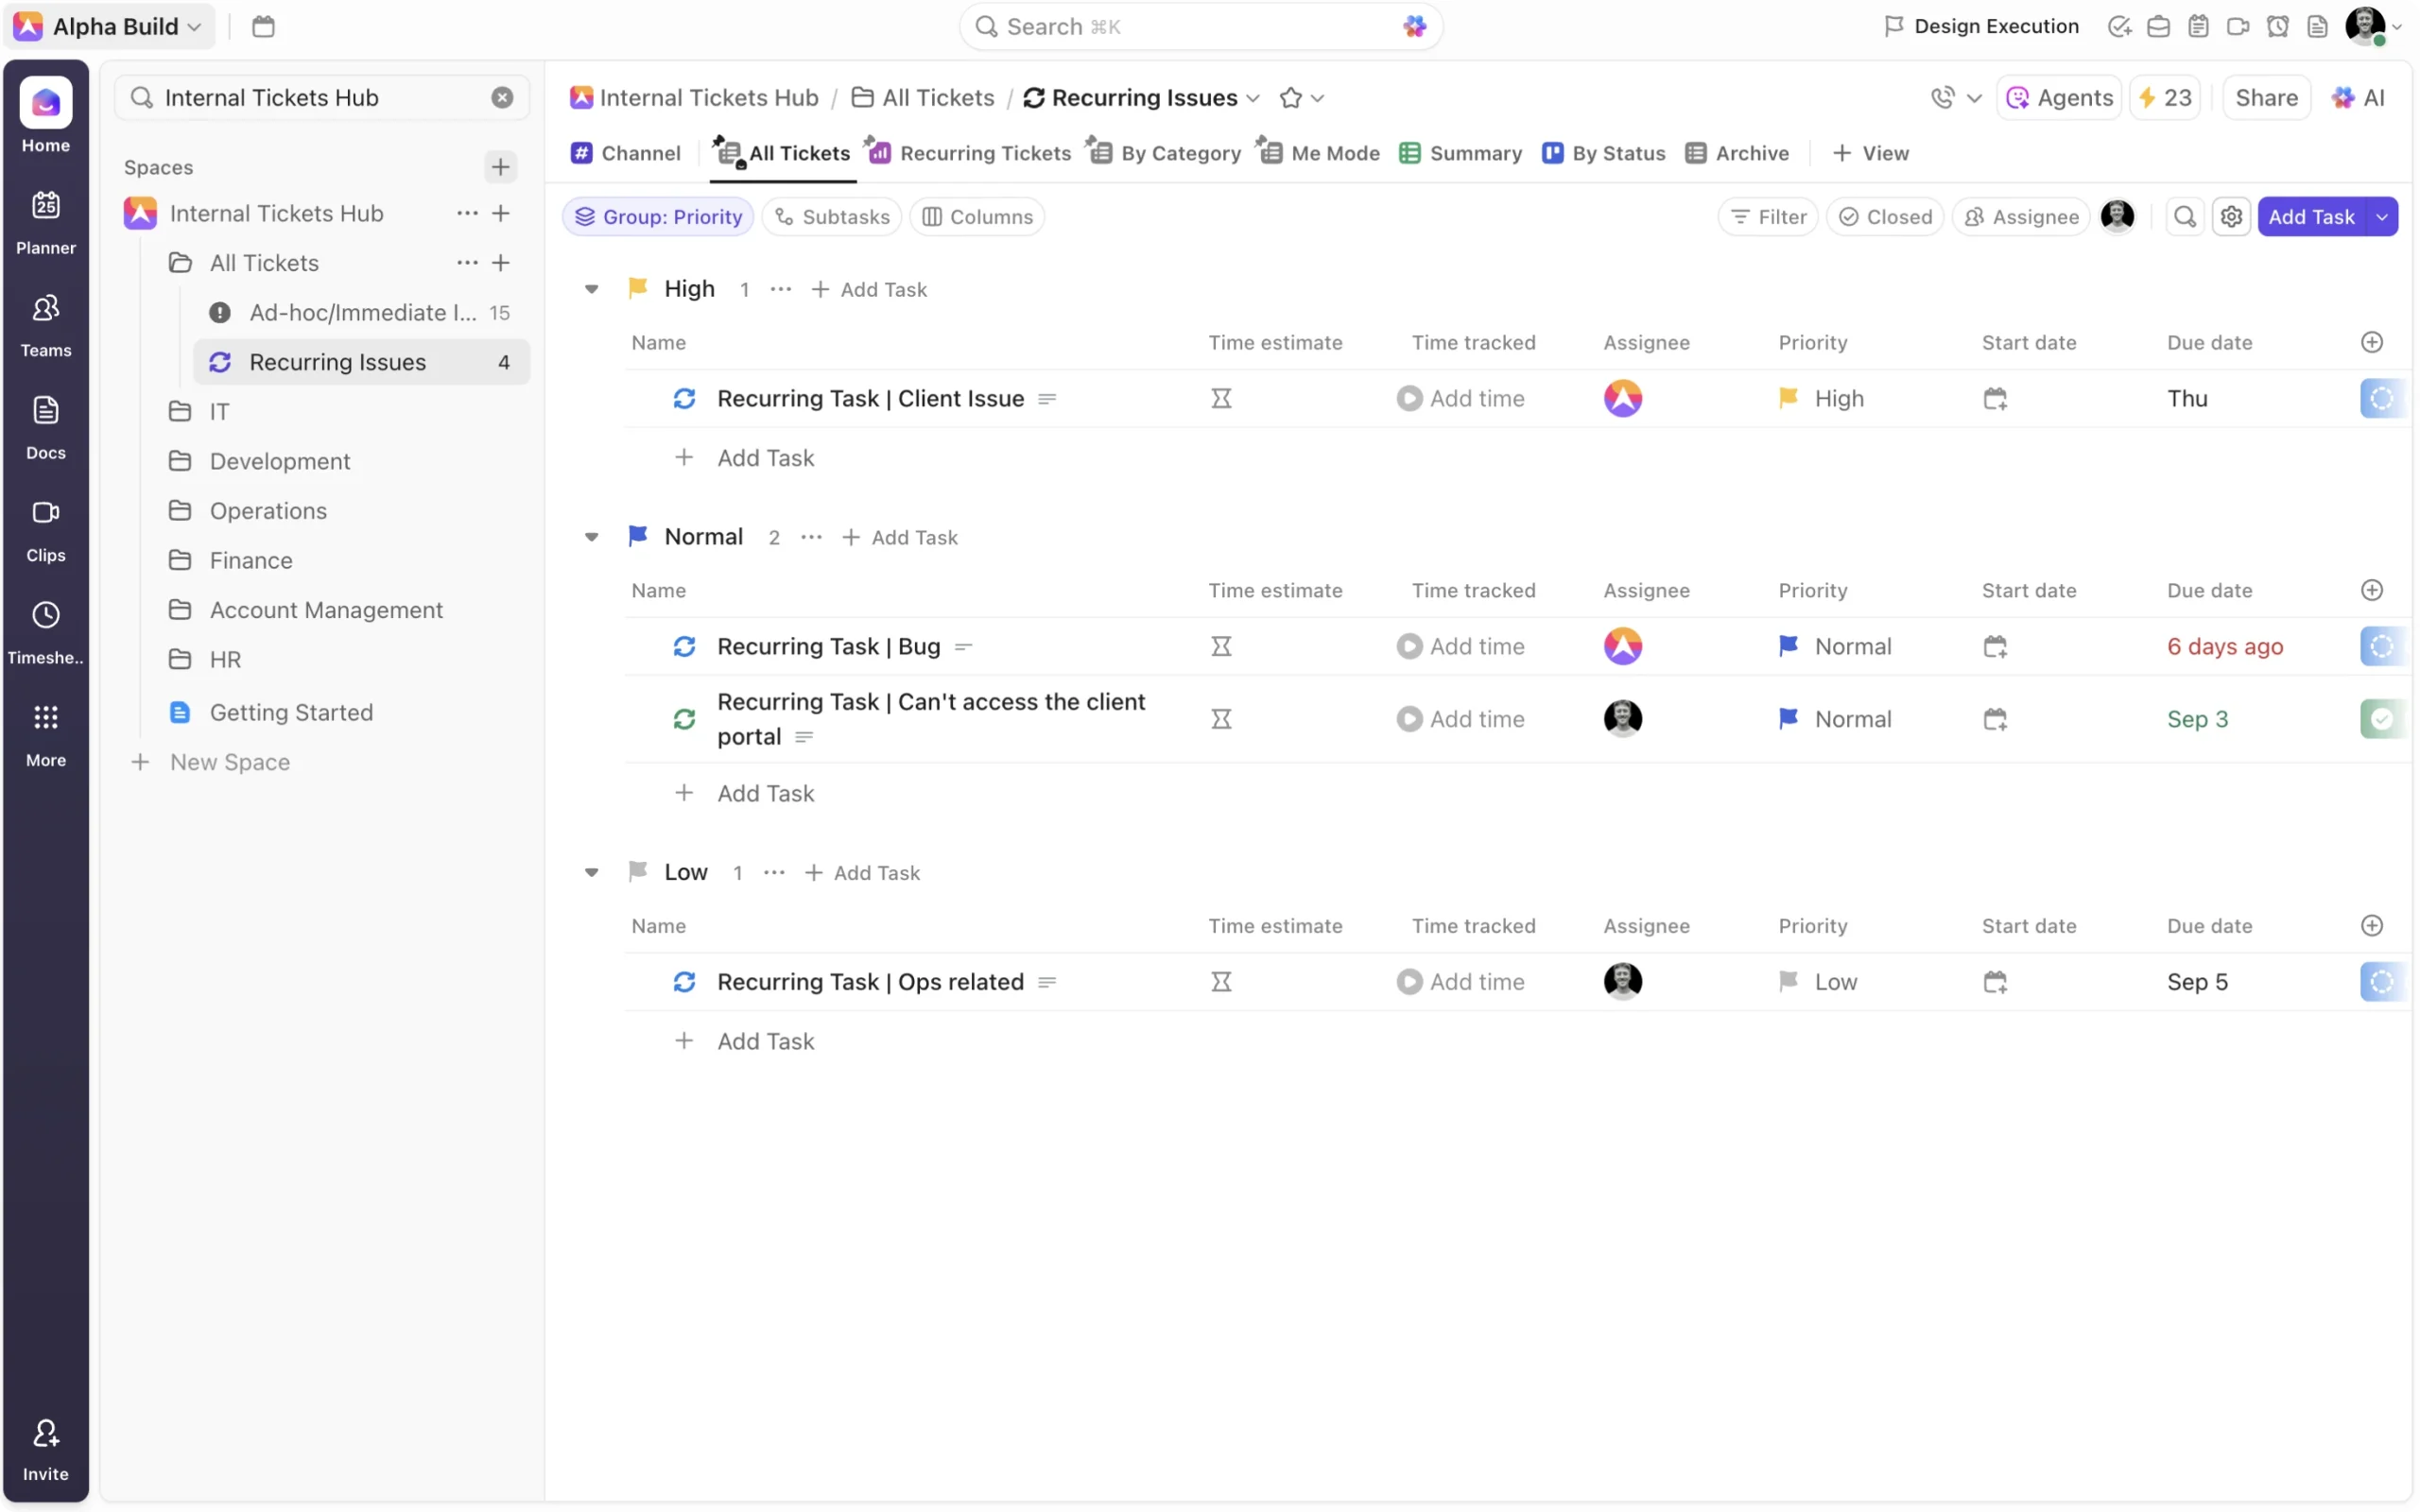Open the Add Task dropdown arrow

(2381, 217)
